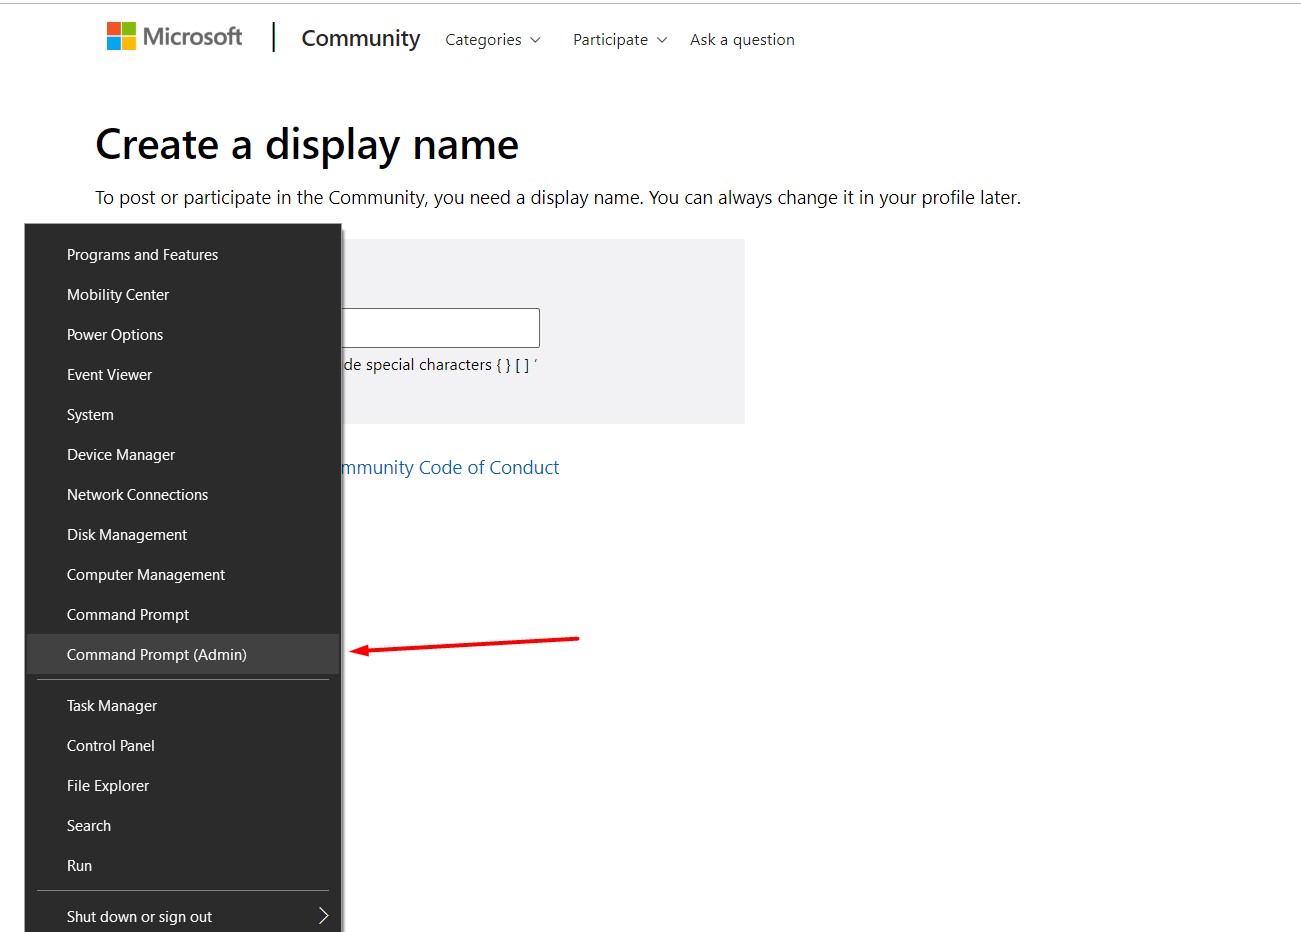The height and width of the screenshot is (932, 1301).
Task: Open Device Manager from the list
Action: point(120,454)
